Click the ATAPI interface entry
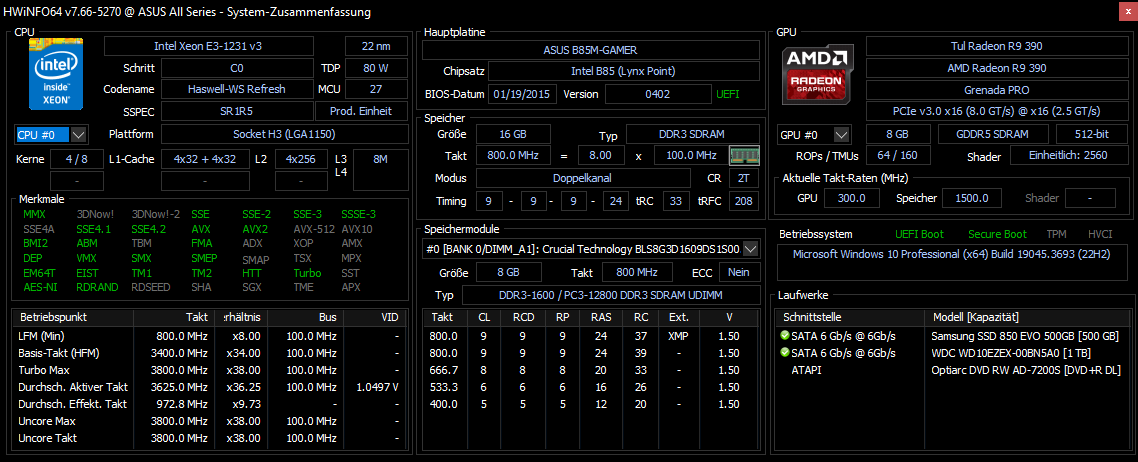 (805, 370)
